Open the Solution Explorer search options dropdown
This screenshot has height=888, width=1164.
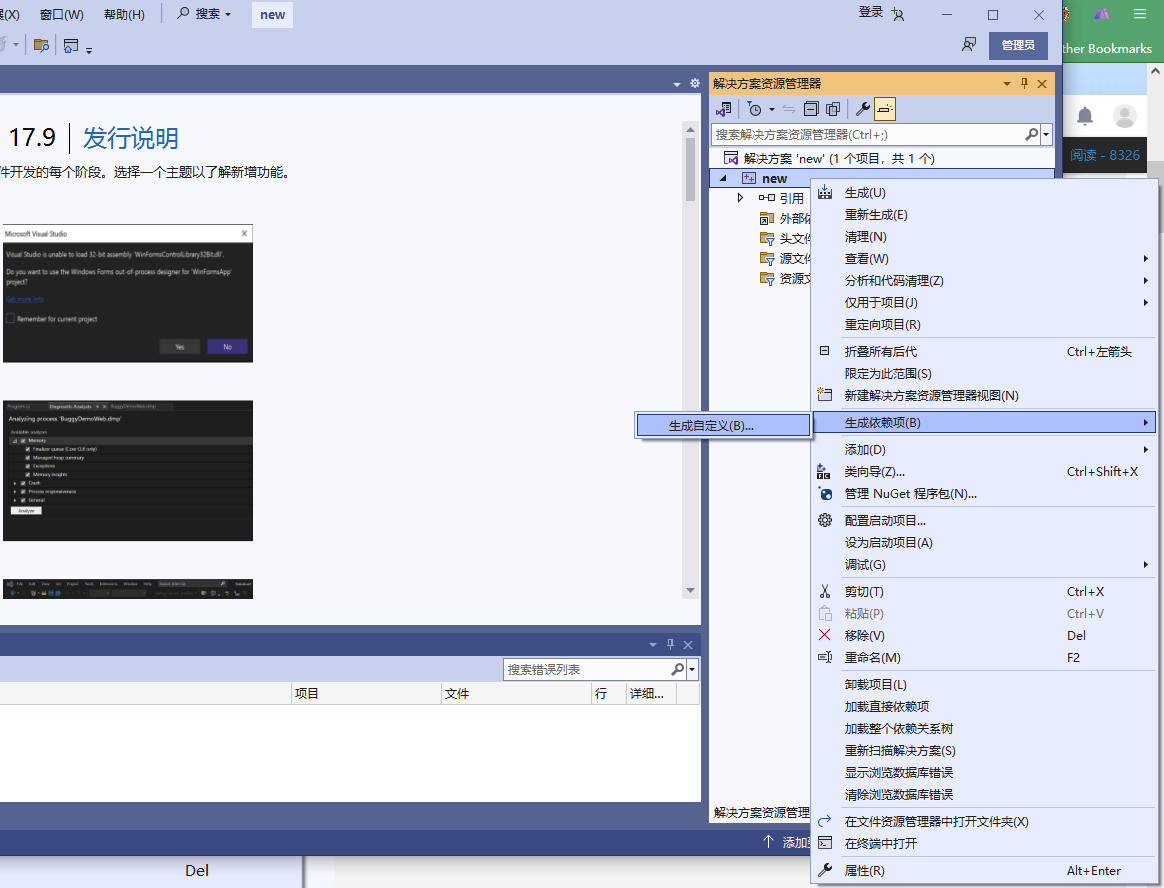coord(1047,134)
